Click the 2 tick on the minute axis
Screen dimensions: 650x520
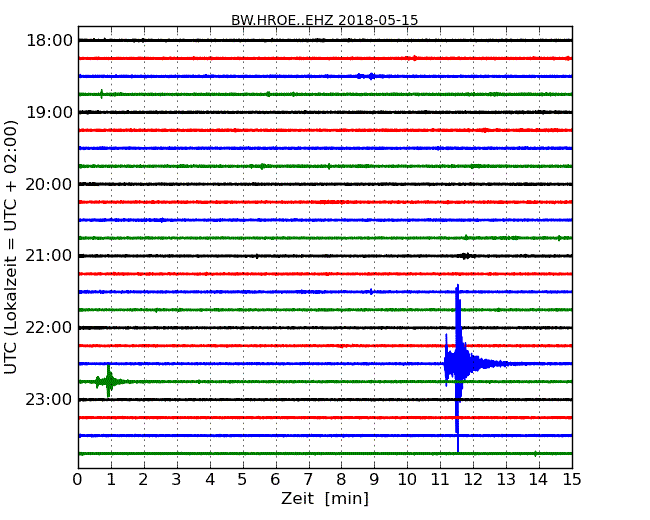point(143,480)
